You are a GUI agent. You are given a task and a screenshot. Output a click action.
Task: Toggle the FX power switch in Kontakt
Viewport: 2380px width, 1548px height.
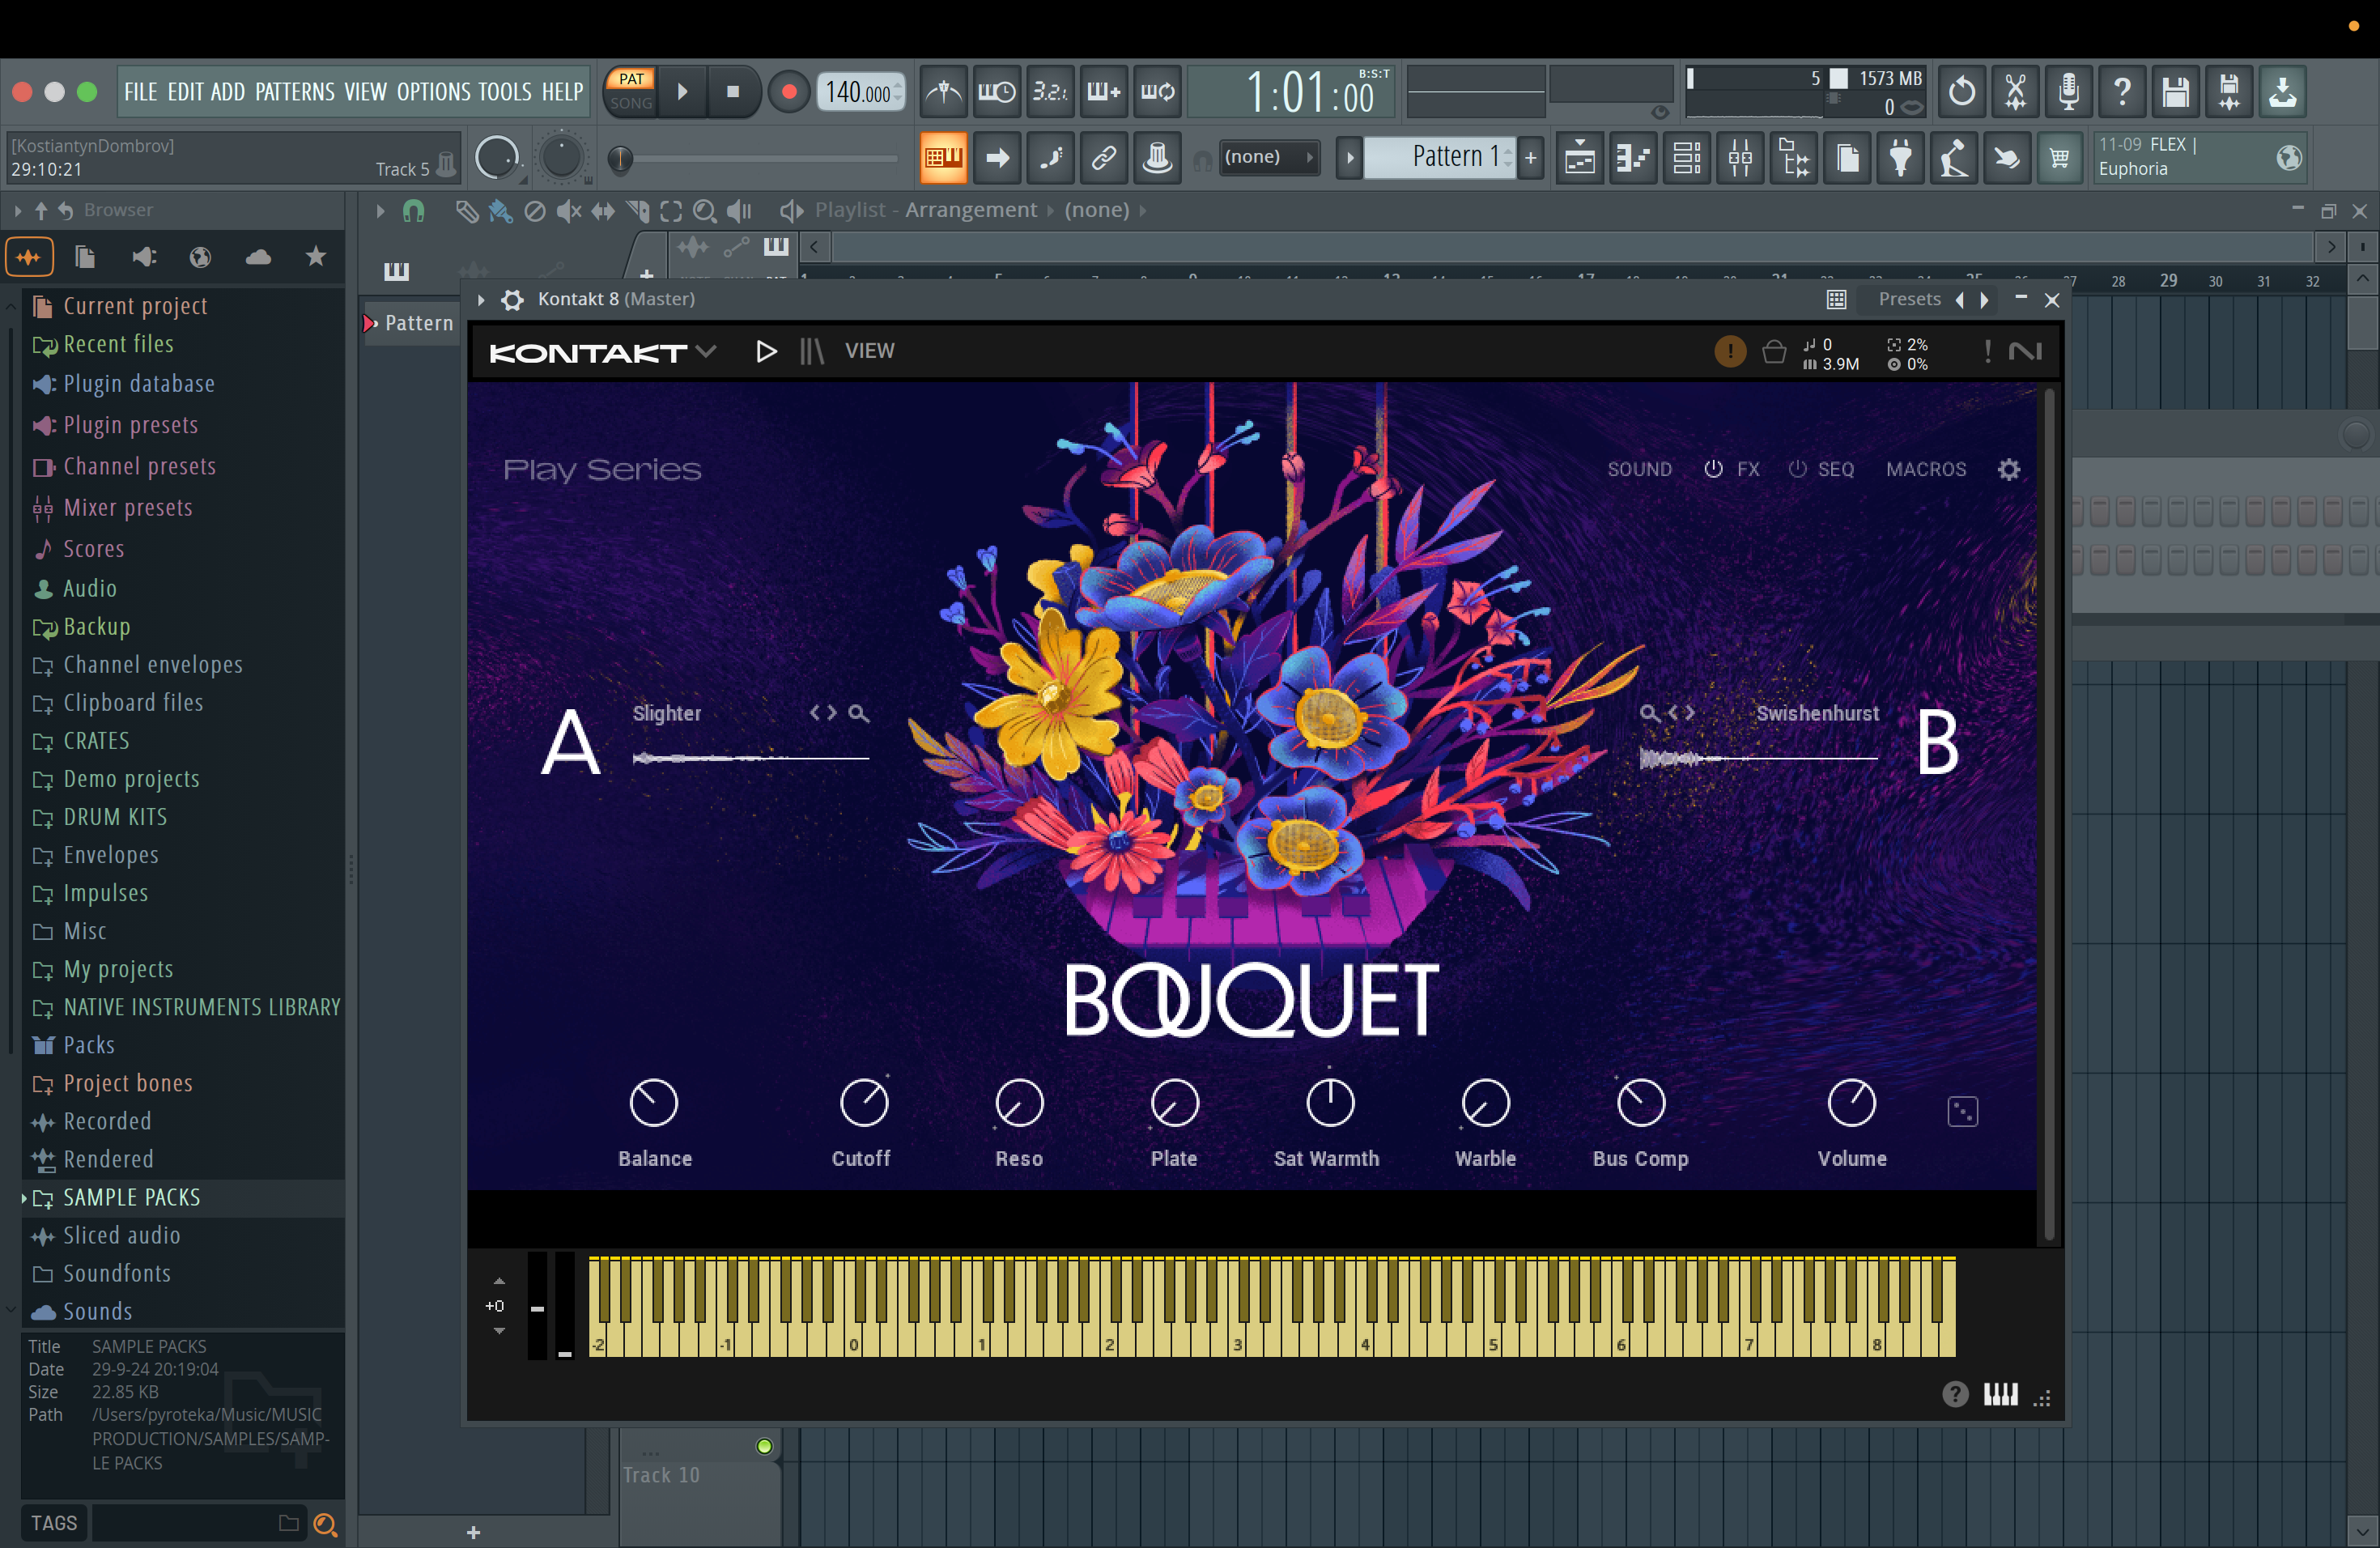[1713, 469]
